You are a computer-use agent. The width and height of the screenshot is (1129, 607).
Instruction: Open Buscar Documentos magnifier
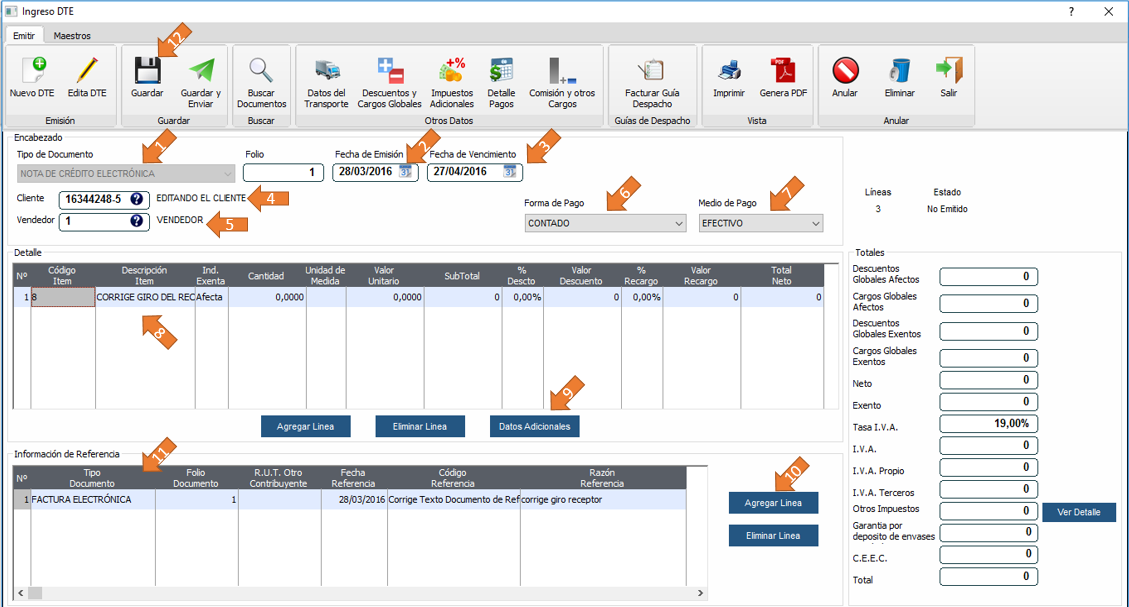click(261, 71)
